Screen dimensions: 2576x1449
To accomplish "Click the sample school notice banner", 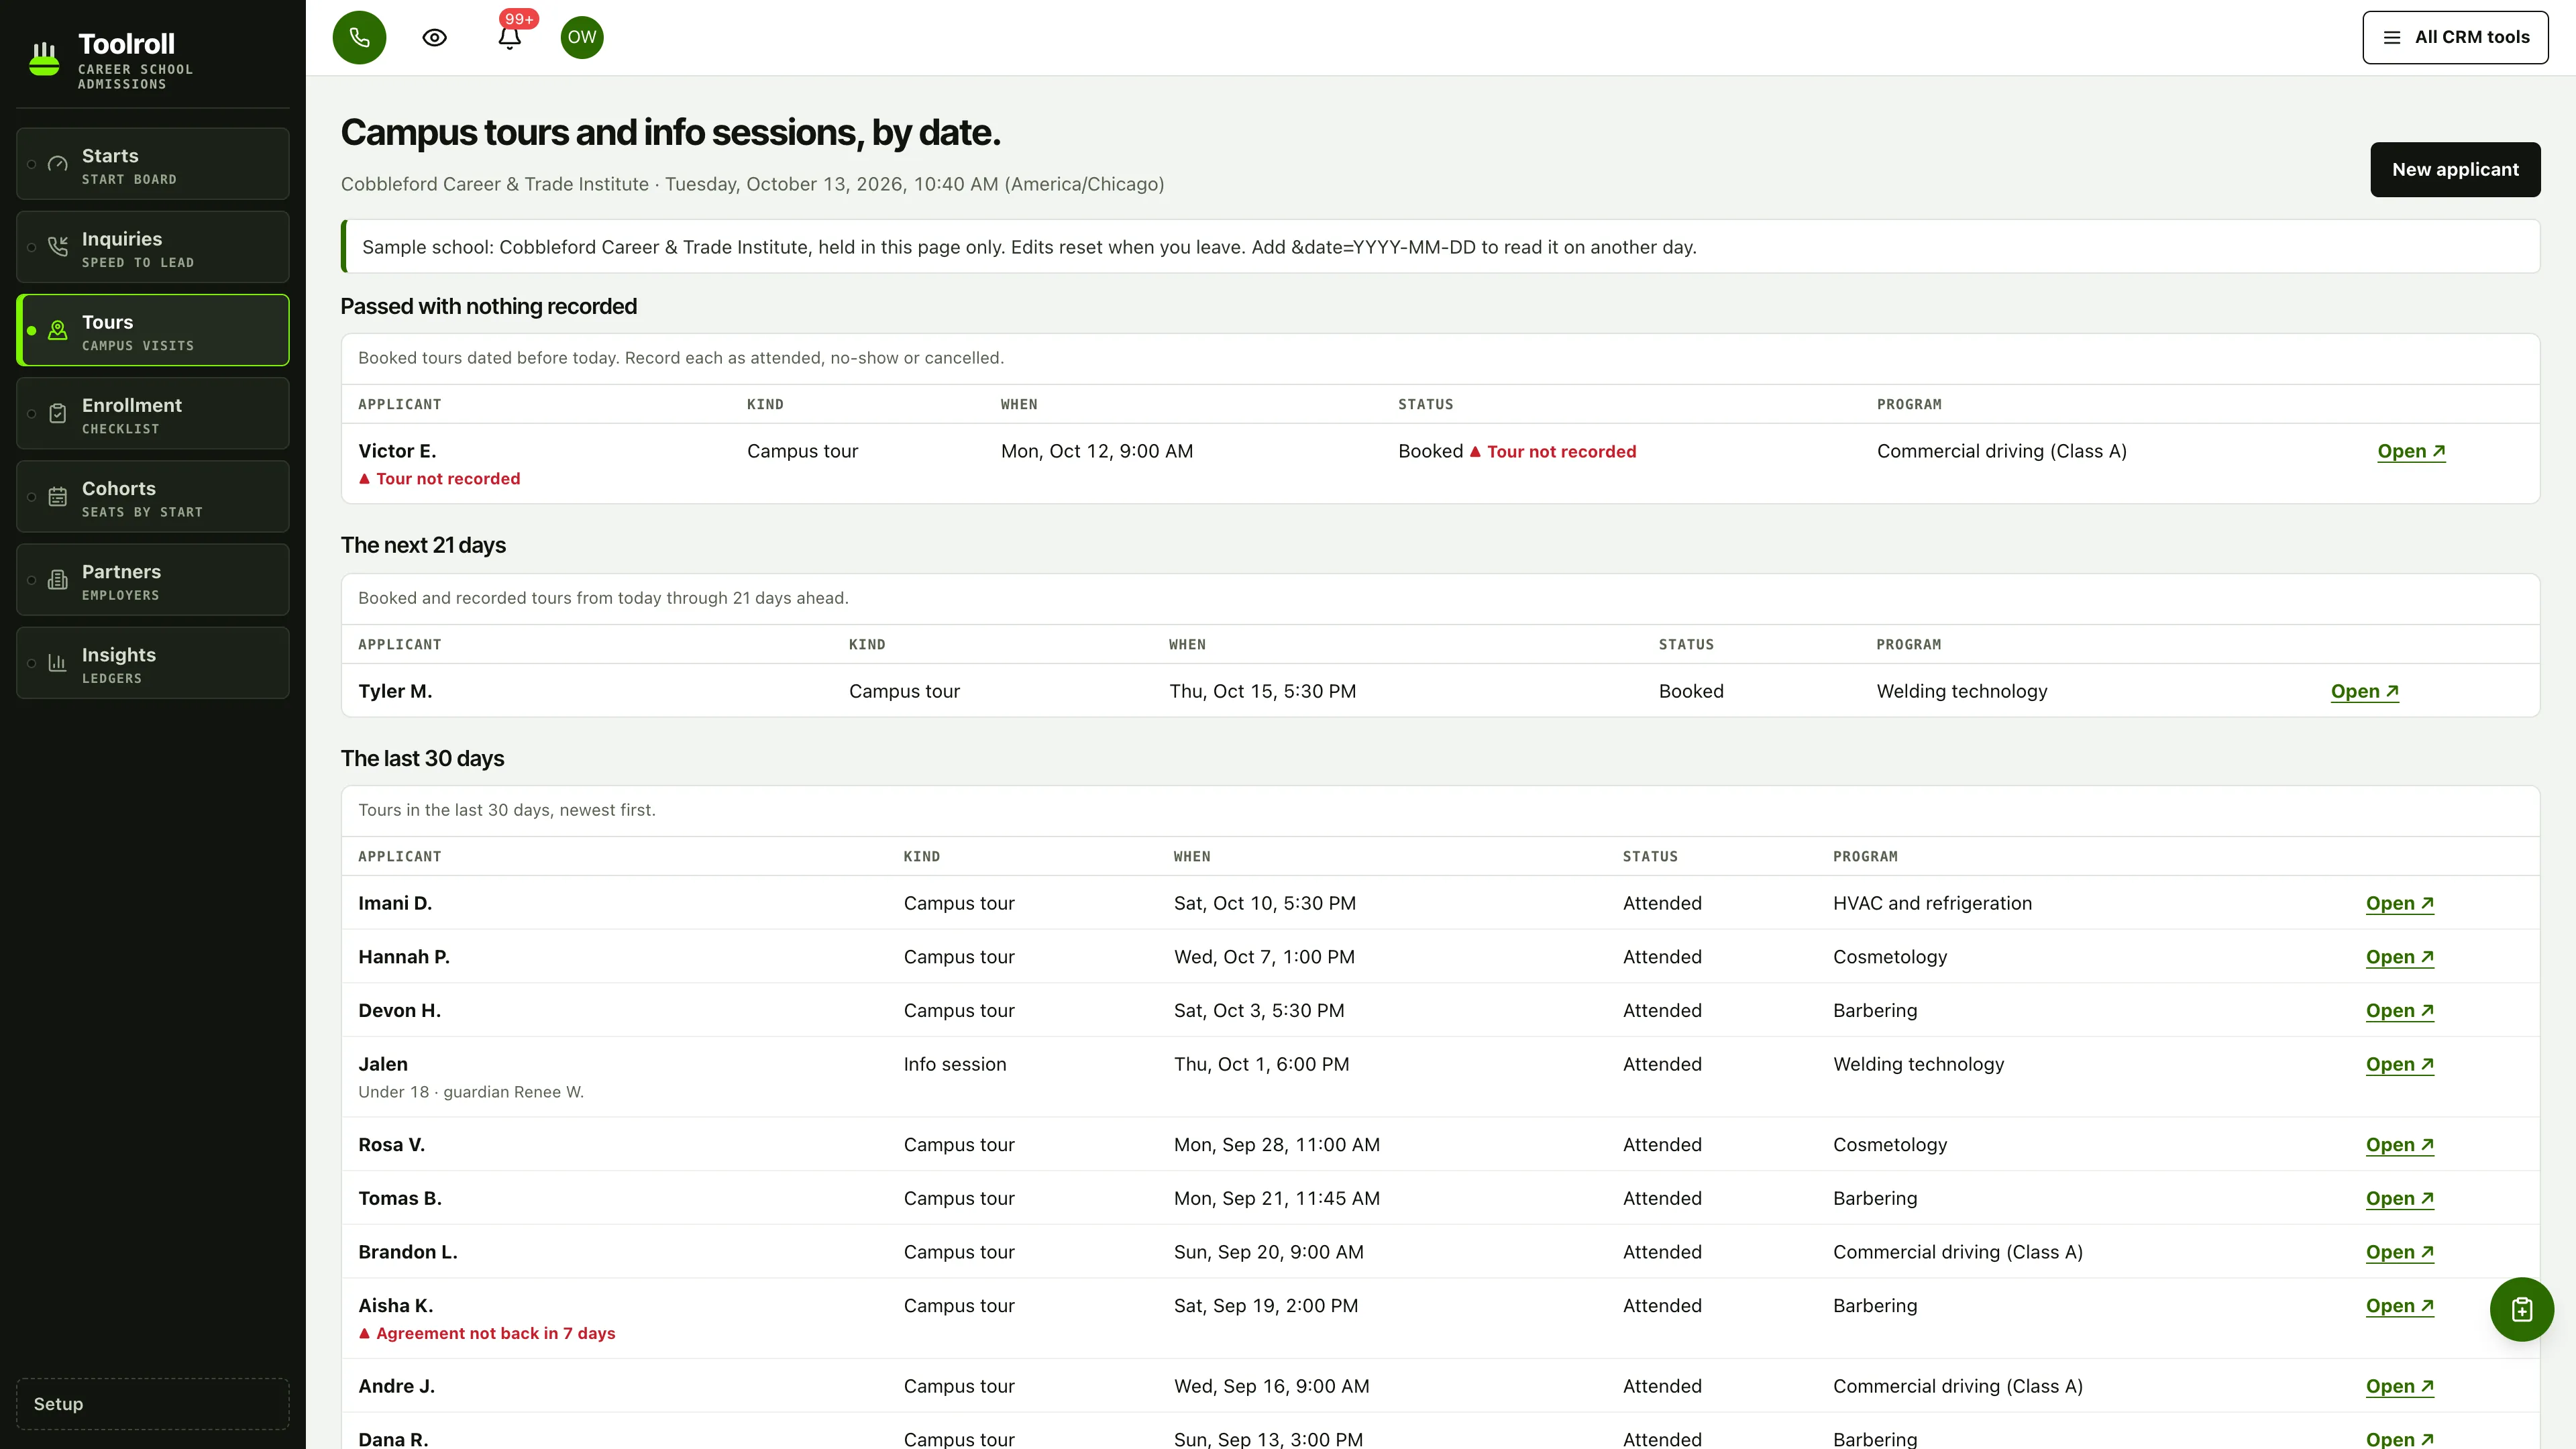I will pyautogui.click(x=1440, y=247).
